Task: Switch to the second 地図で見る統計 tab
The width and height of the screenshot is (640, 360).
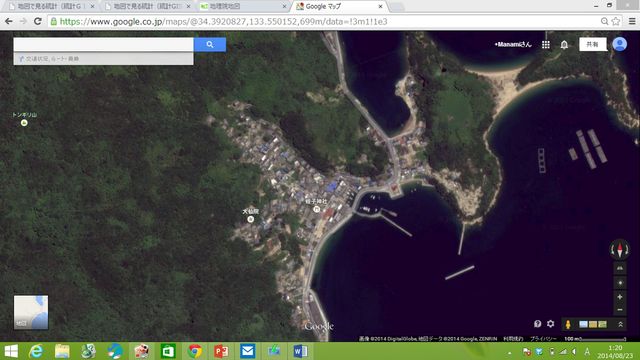Action: [x=147, y=7]
